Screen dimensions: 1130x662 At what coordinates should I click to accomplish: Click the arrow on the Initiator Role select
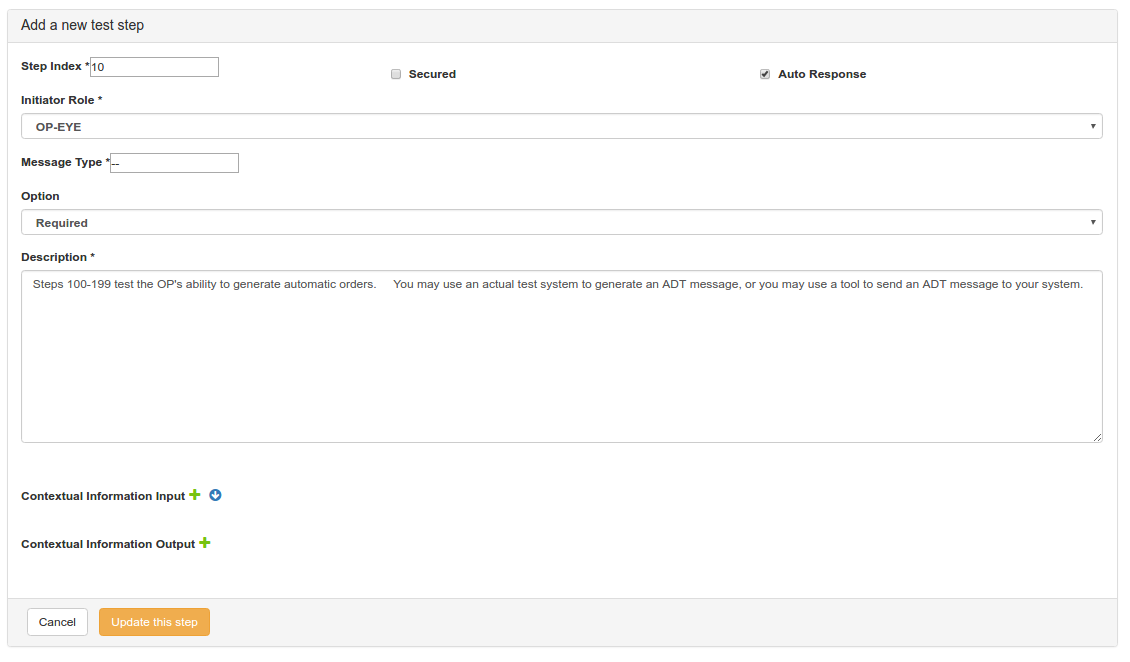click(x=1093, y=127)
